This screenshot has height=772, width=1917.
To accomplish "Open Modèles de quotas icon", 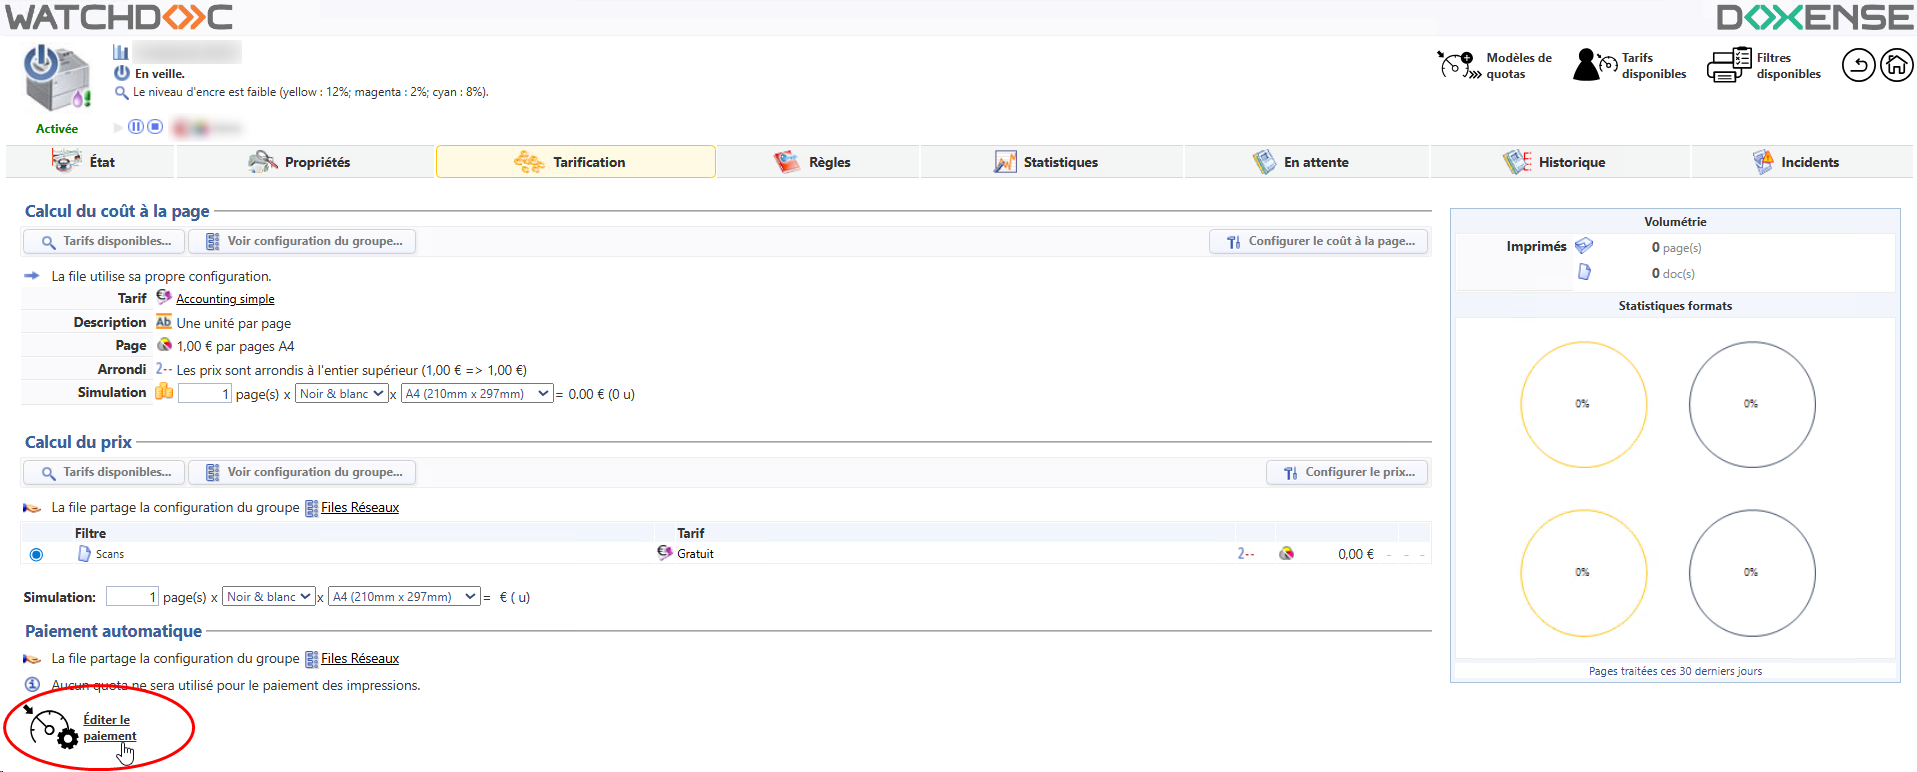I will [x=1456, y=66].
